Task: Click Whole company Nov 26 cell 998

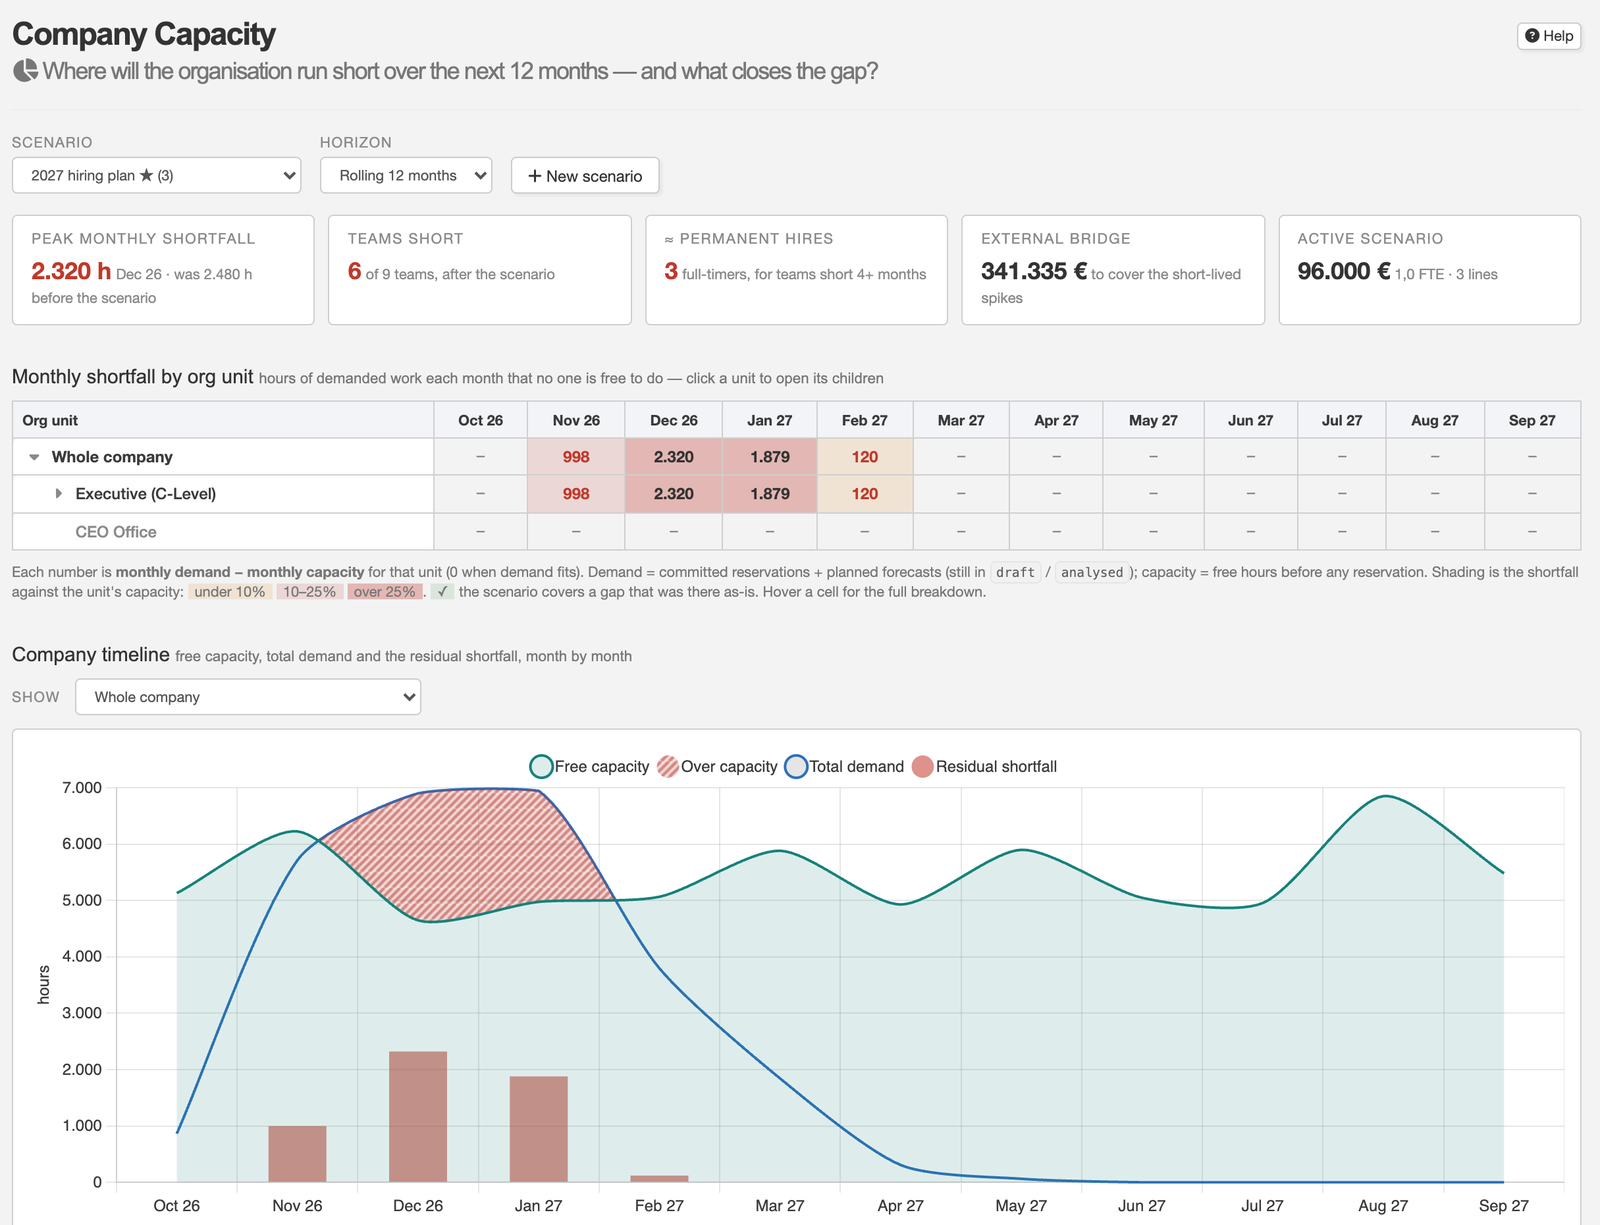Action: (576, 457)
